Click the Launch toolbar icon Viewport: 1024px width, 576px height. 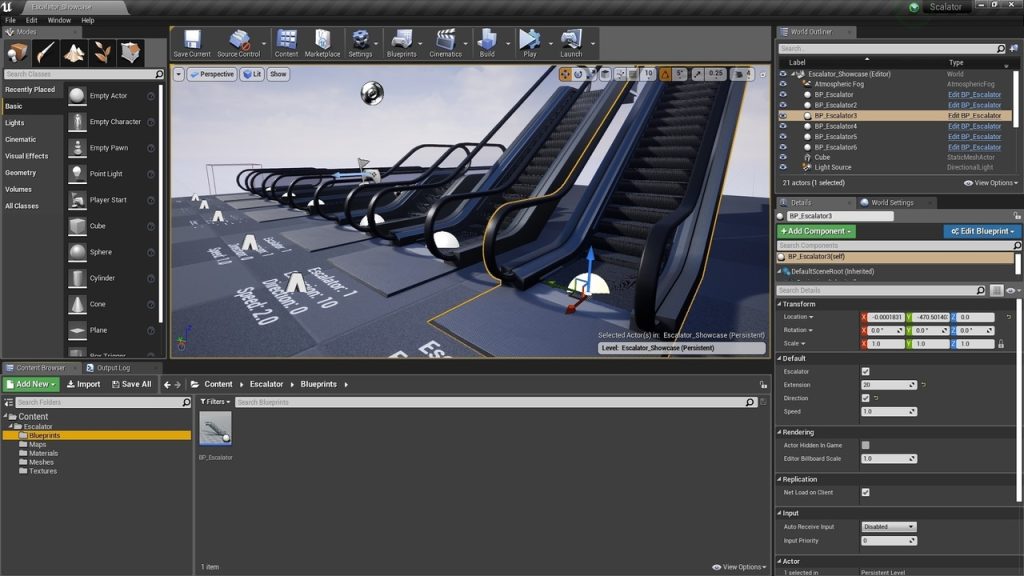571,42
